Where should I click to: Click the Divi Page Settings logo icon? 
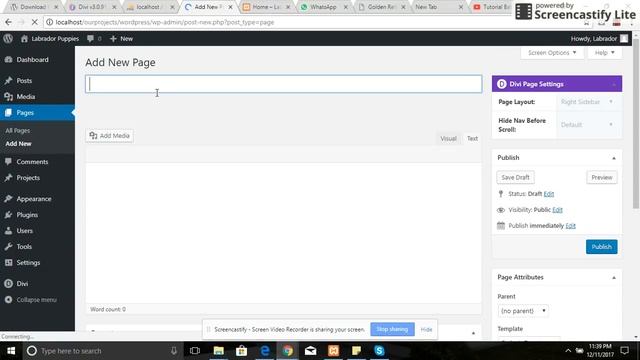coord(502,84)
